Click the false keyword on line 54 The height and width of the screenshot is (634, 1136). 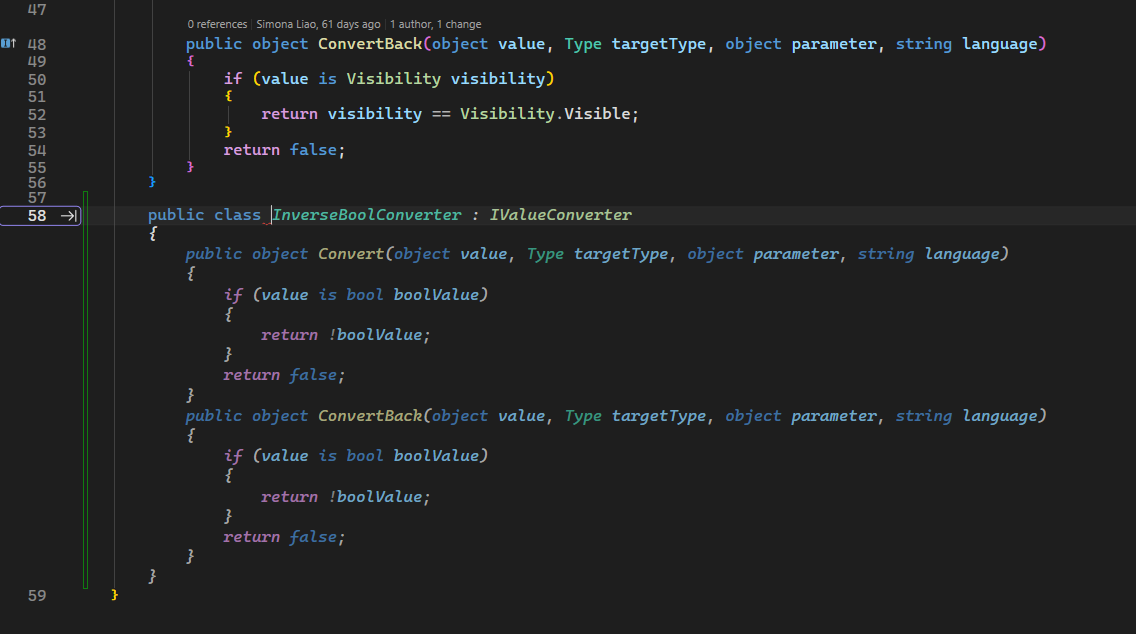point(313,149)
